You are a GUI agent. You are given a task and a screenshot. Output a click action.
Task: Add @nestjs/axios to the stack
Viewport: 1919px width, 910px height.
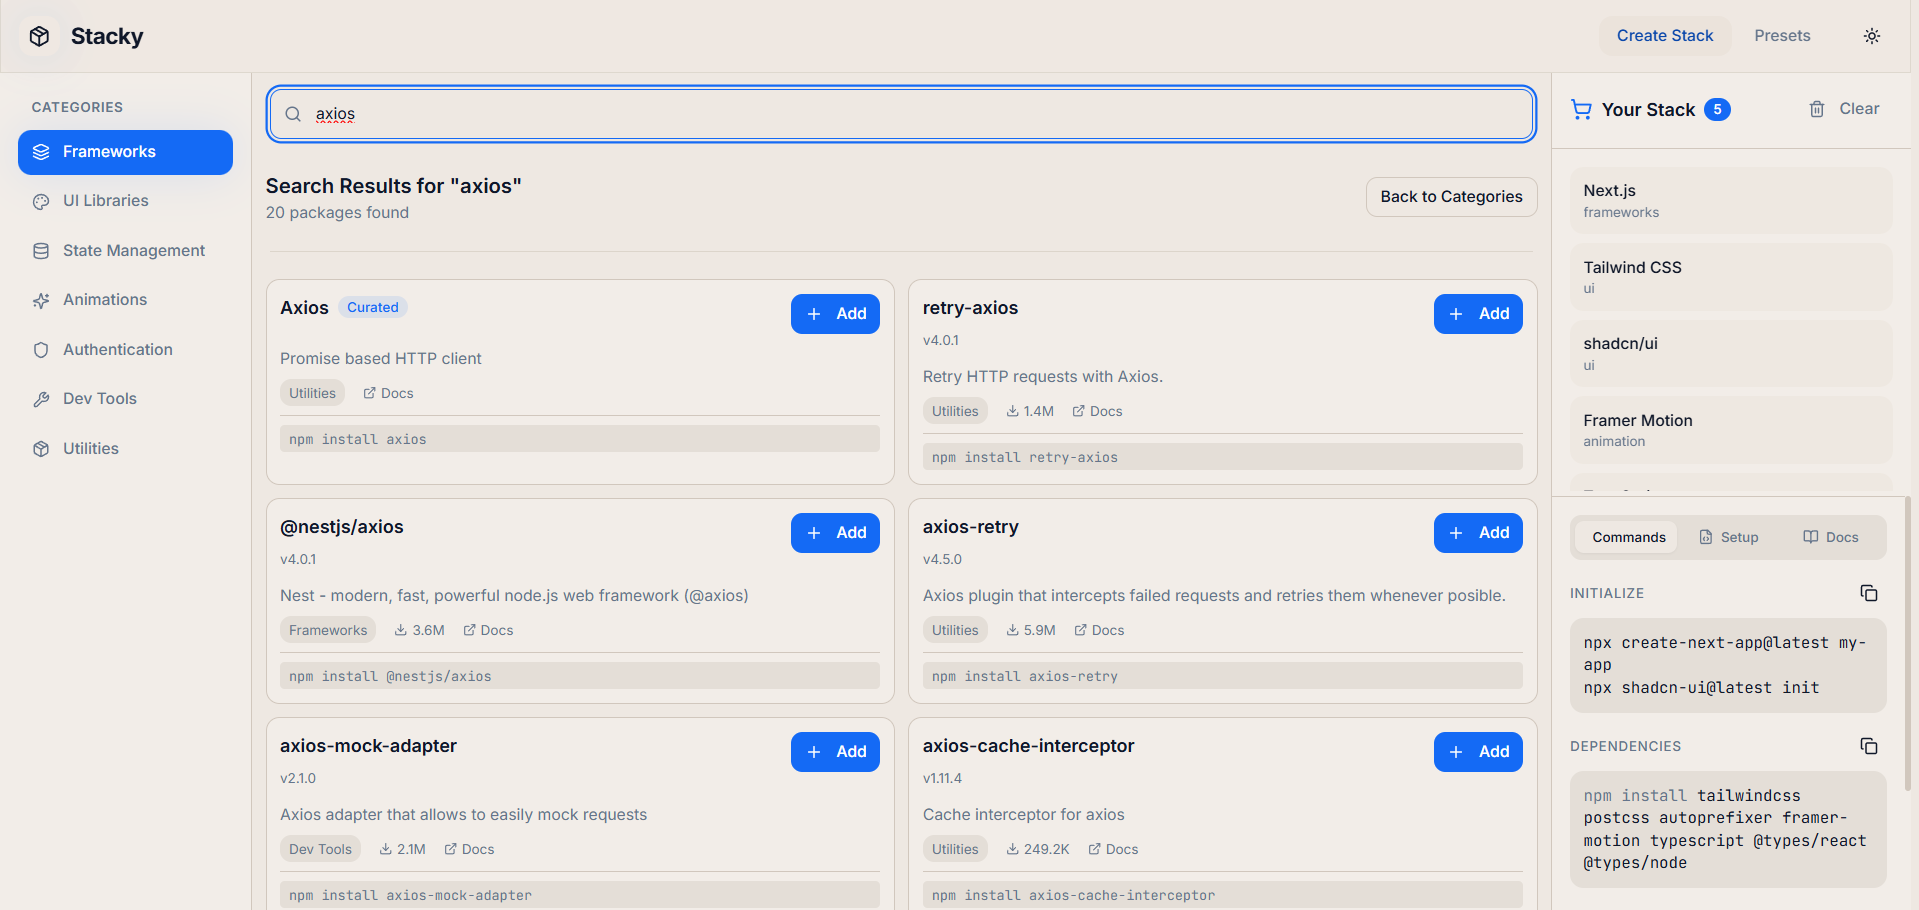(835, 533)
